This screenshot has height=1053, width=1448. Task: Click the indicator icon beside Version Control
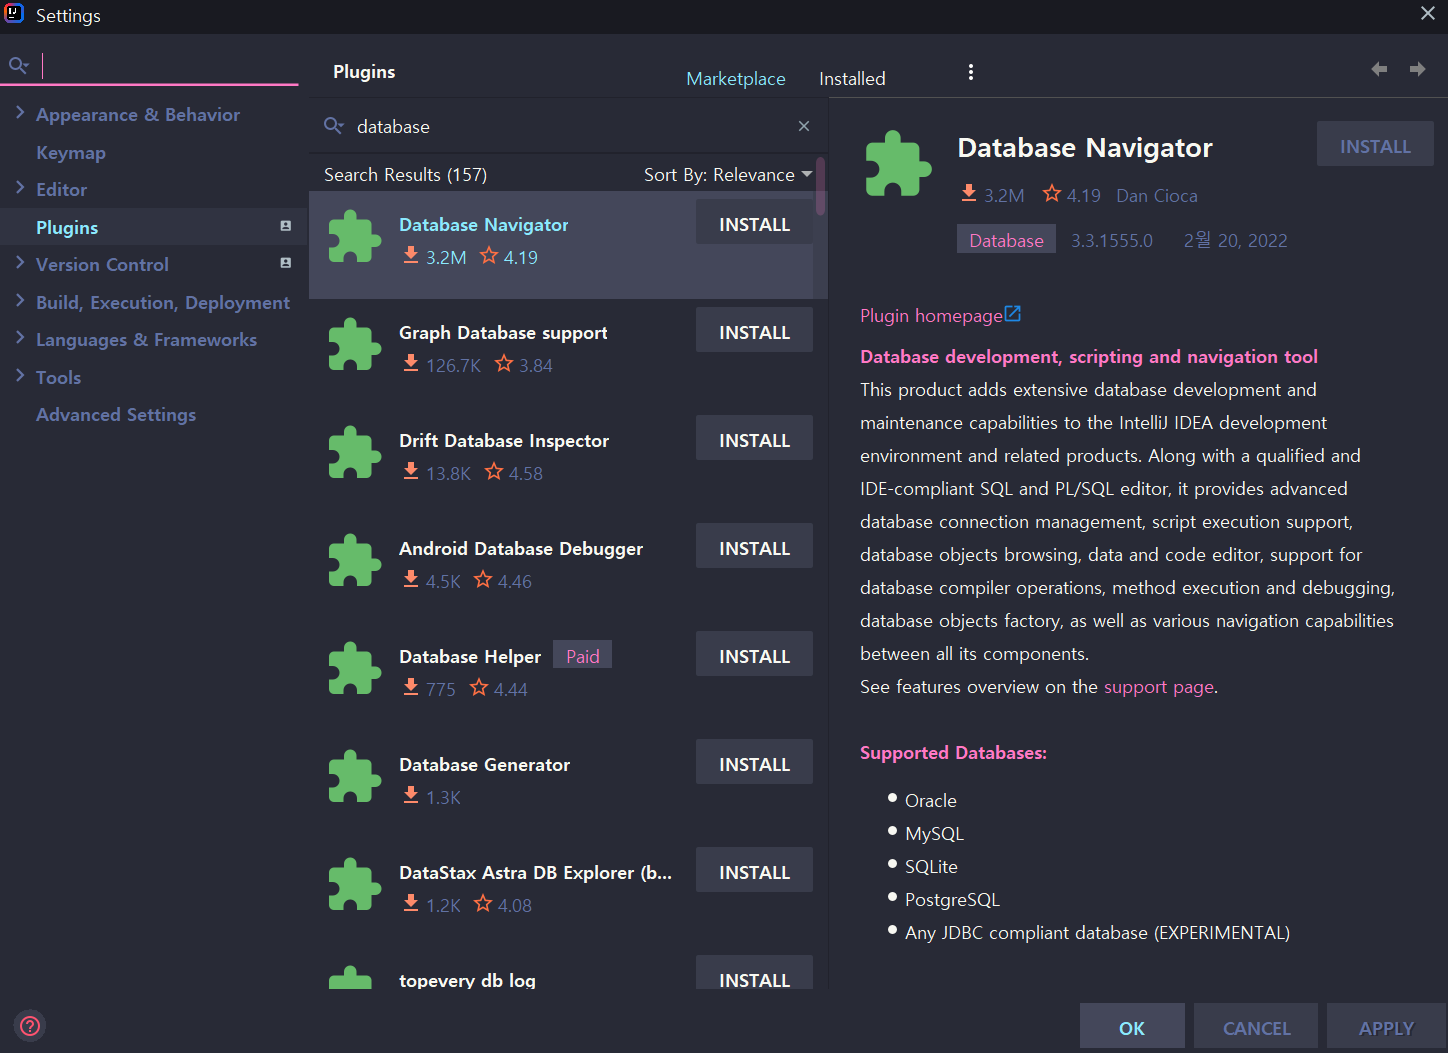285,263
